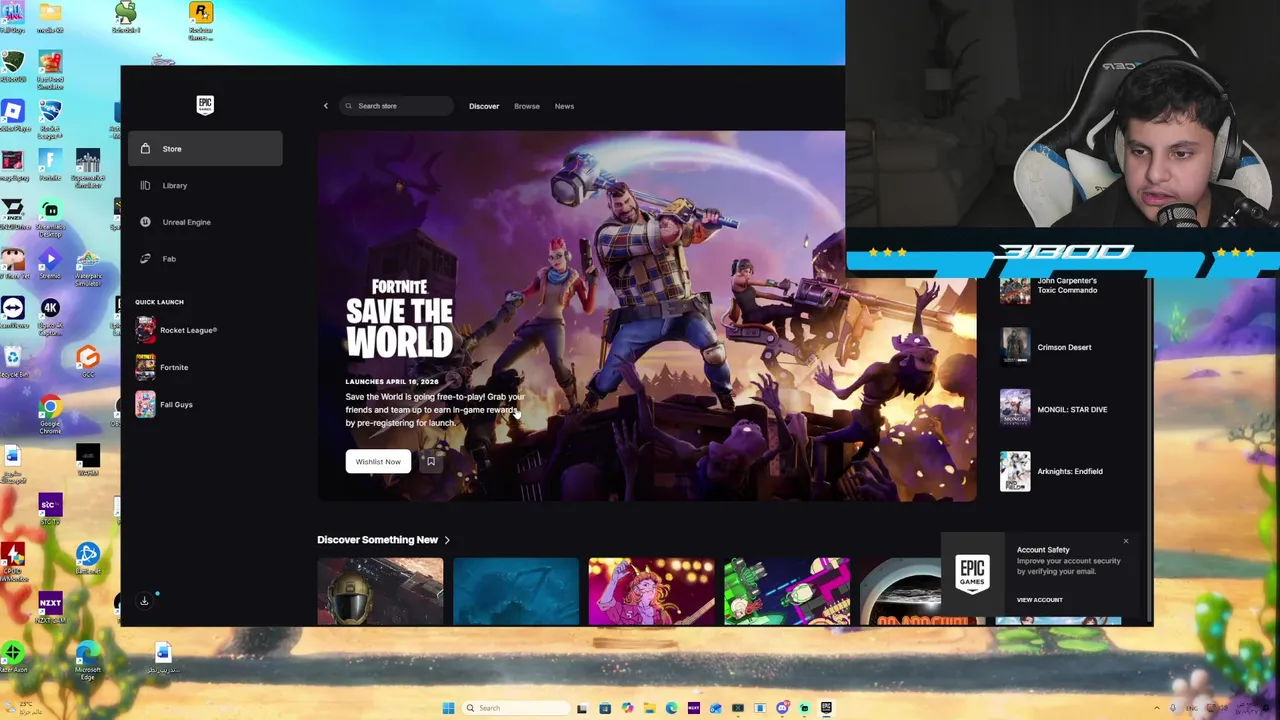Open the Windows Start menu
1280x720 pixels.
[448, 708]
